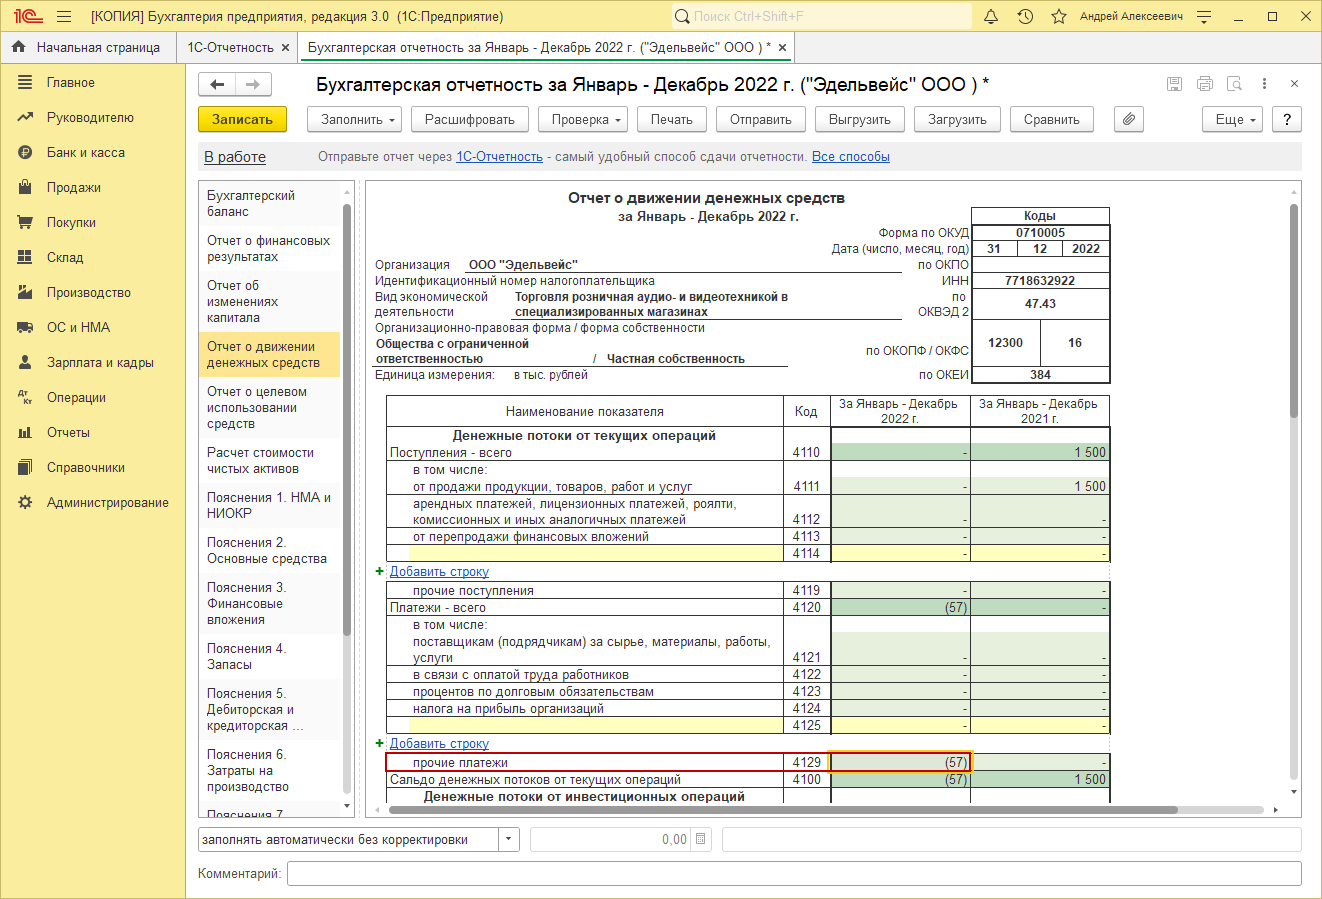Open the 1C main menu hamburger icon
Image resolution: width=1322 pixels, height=899 pixels.
point(64,17)
